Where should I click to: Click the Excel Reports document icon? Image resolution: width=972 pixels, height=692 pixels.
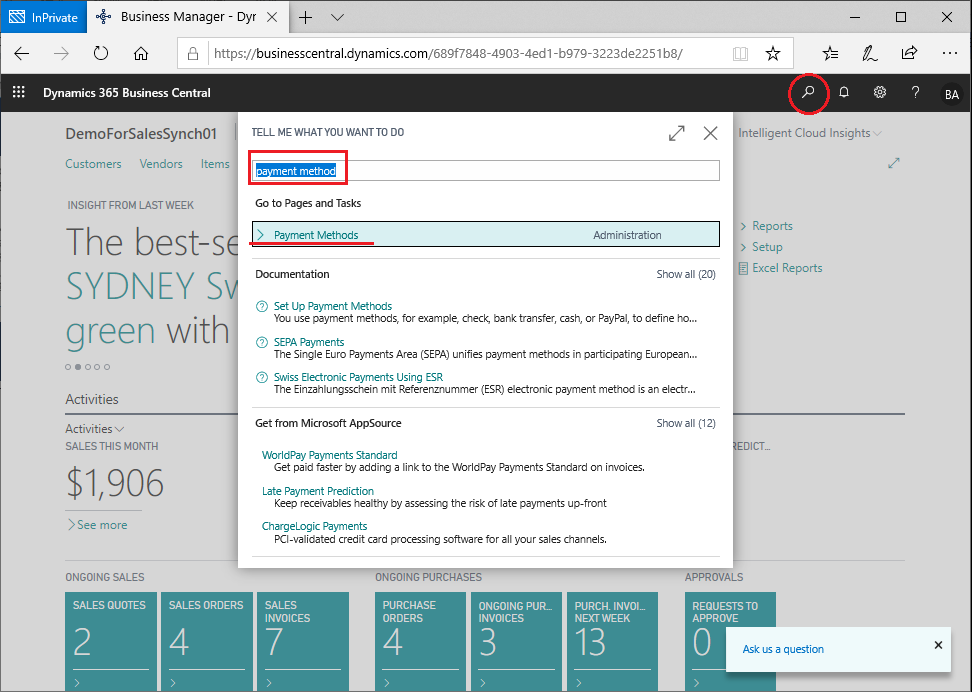click(x=743, y=268)
